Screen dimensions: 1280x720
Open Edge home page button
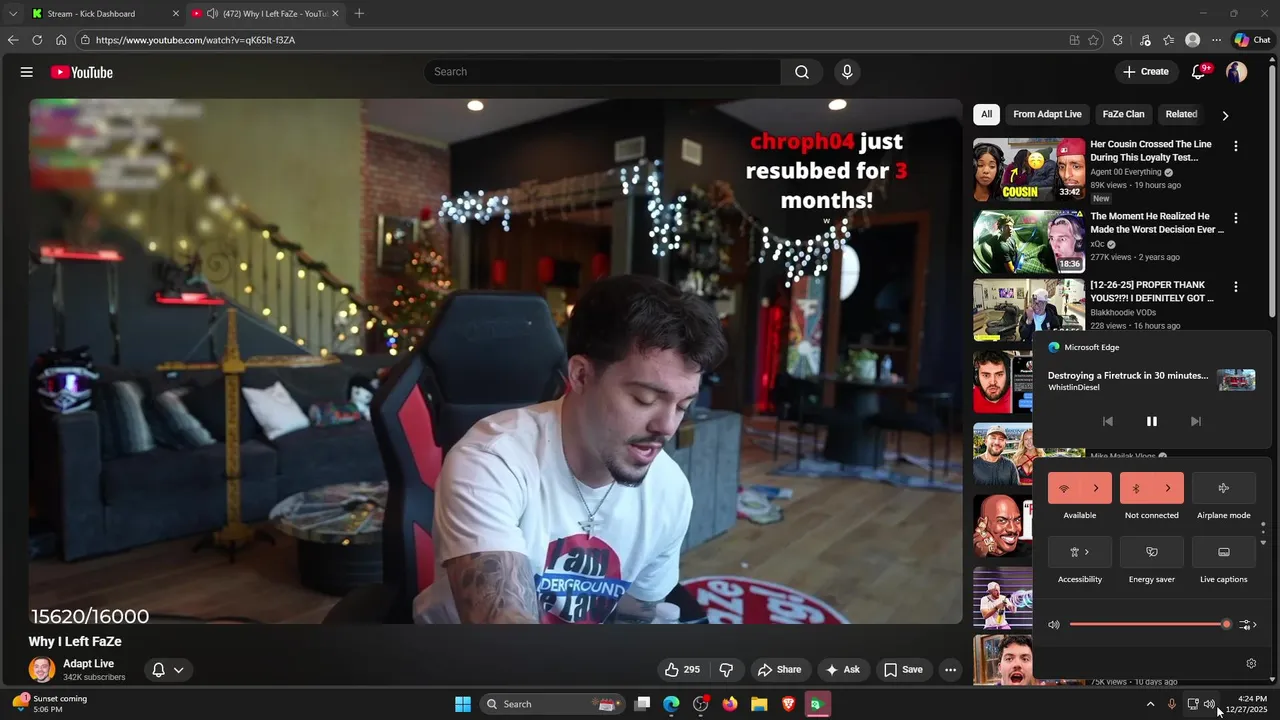[61, 40]
